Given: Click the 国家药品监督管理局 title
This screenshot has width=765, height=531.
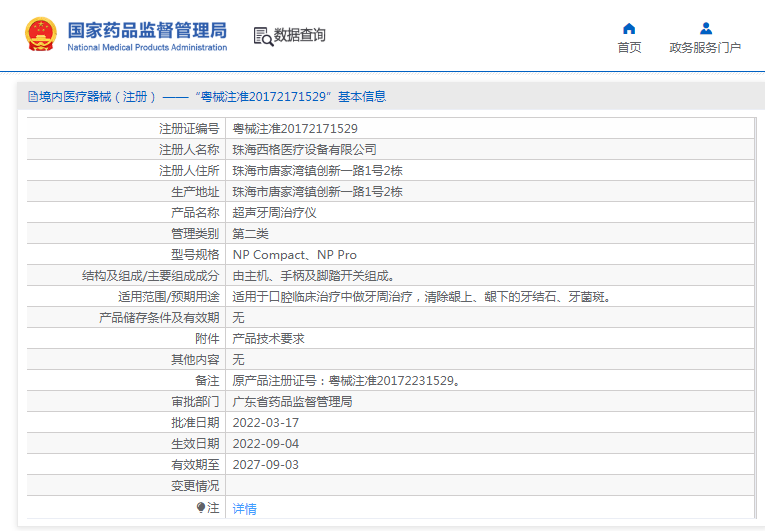Looking at the screenshot, I should 147,30.
